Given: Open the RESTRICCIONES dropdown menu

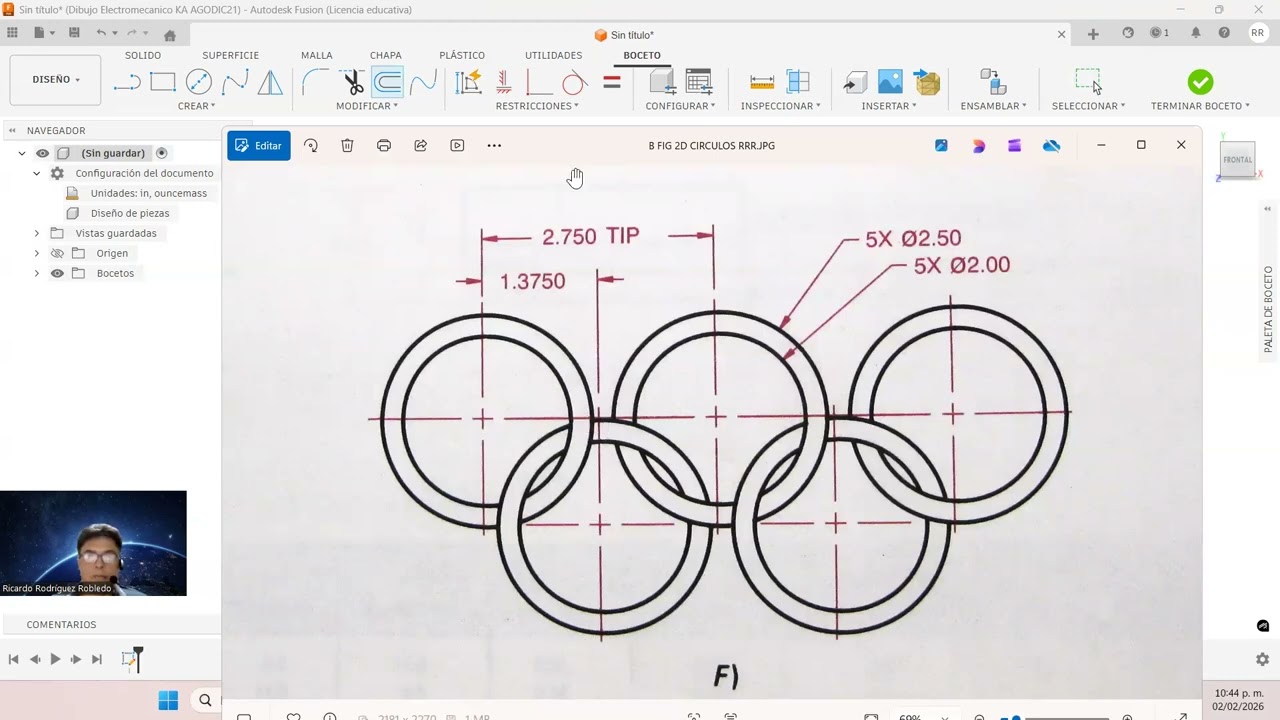Looking at the screenshot, I should click(x=538, y=106).
